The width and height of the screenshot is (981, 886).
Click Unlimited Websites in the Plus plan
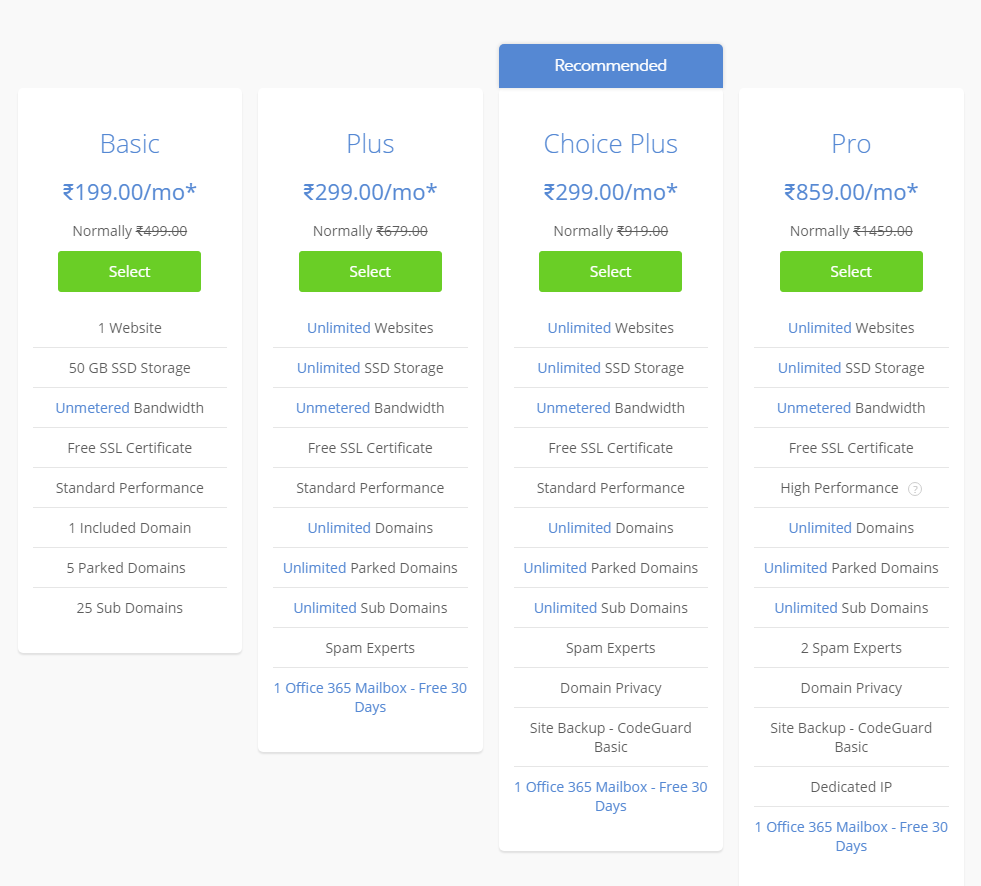pos(370,328)
